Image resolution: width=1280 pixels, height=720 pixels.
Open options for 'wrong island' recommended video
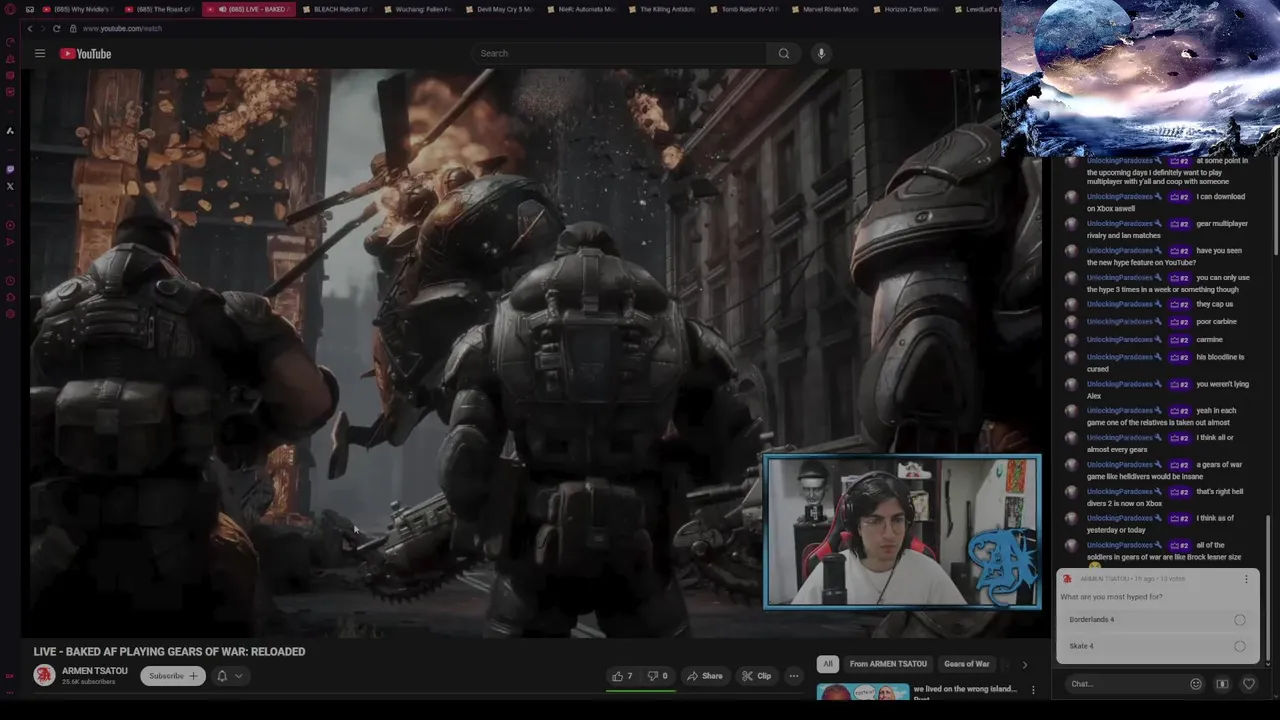tap(1033, 690)
